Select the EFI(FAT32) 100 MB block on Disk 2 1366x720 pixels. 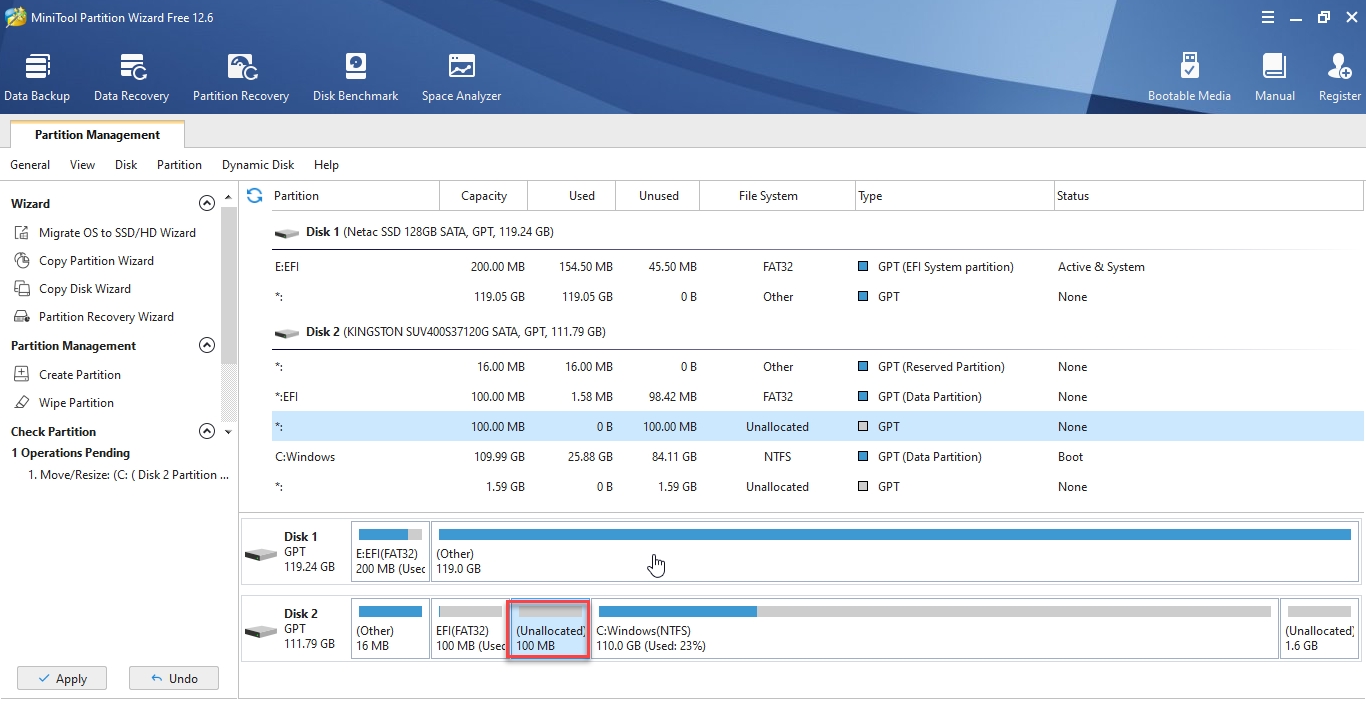pos(470,629)
